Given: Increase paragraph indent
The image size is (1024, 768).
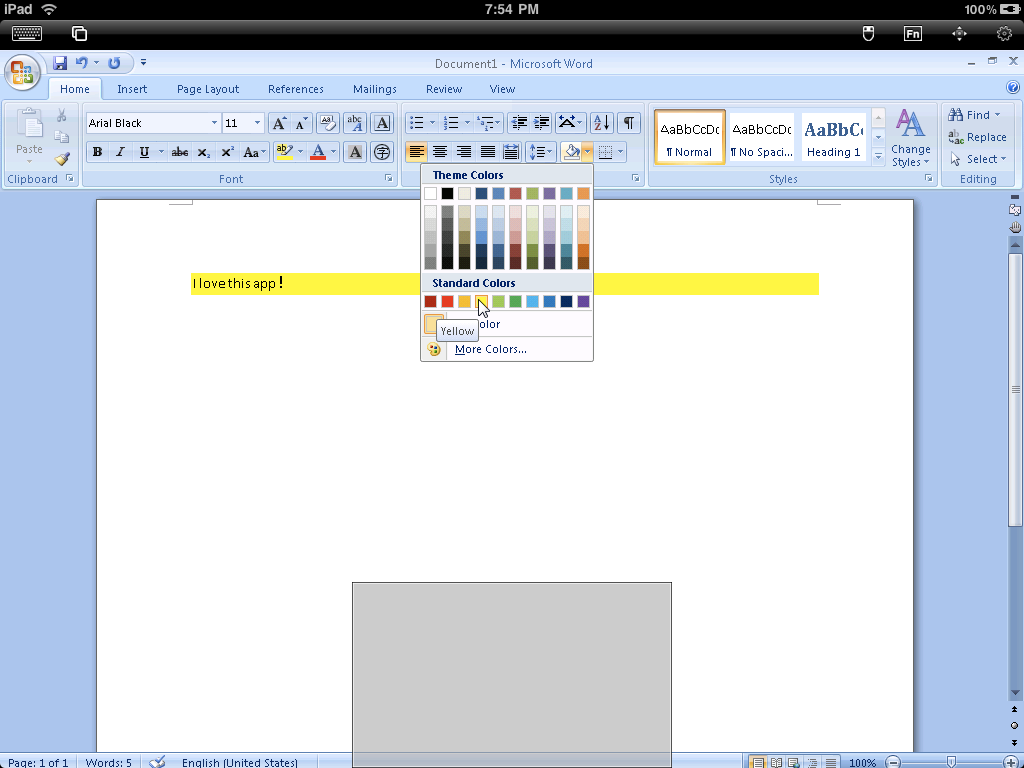Looking at the screenshot, I should pyautogui.click(x=542, y=123).
